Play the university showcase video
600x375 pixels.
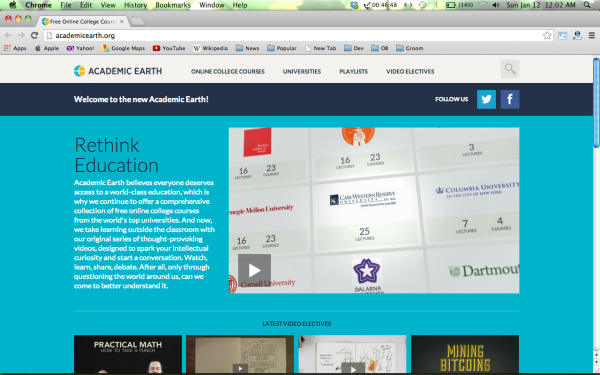(x=254, y=271)
